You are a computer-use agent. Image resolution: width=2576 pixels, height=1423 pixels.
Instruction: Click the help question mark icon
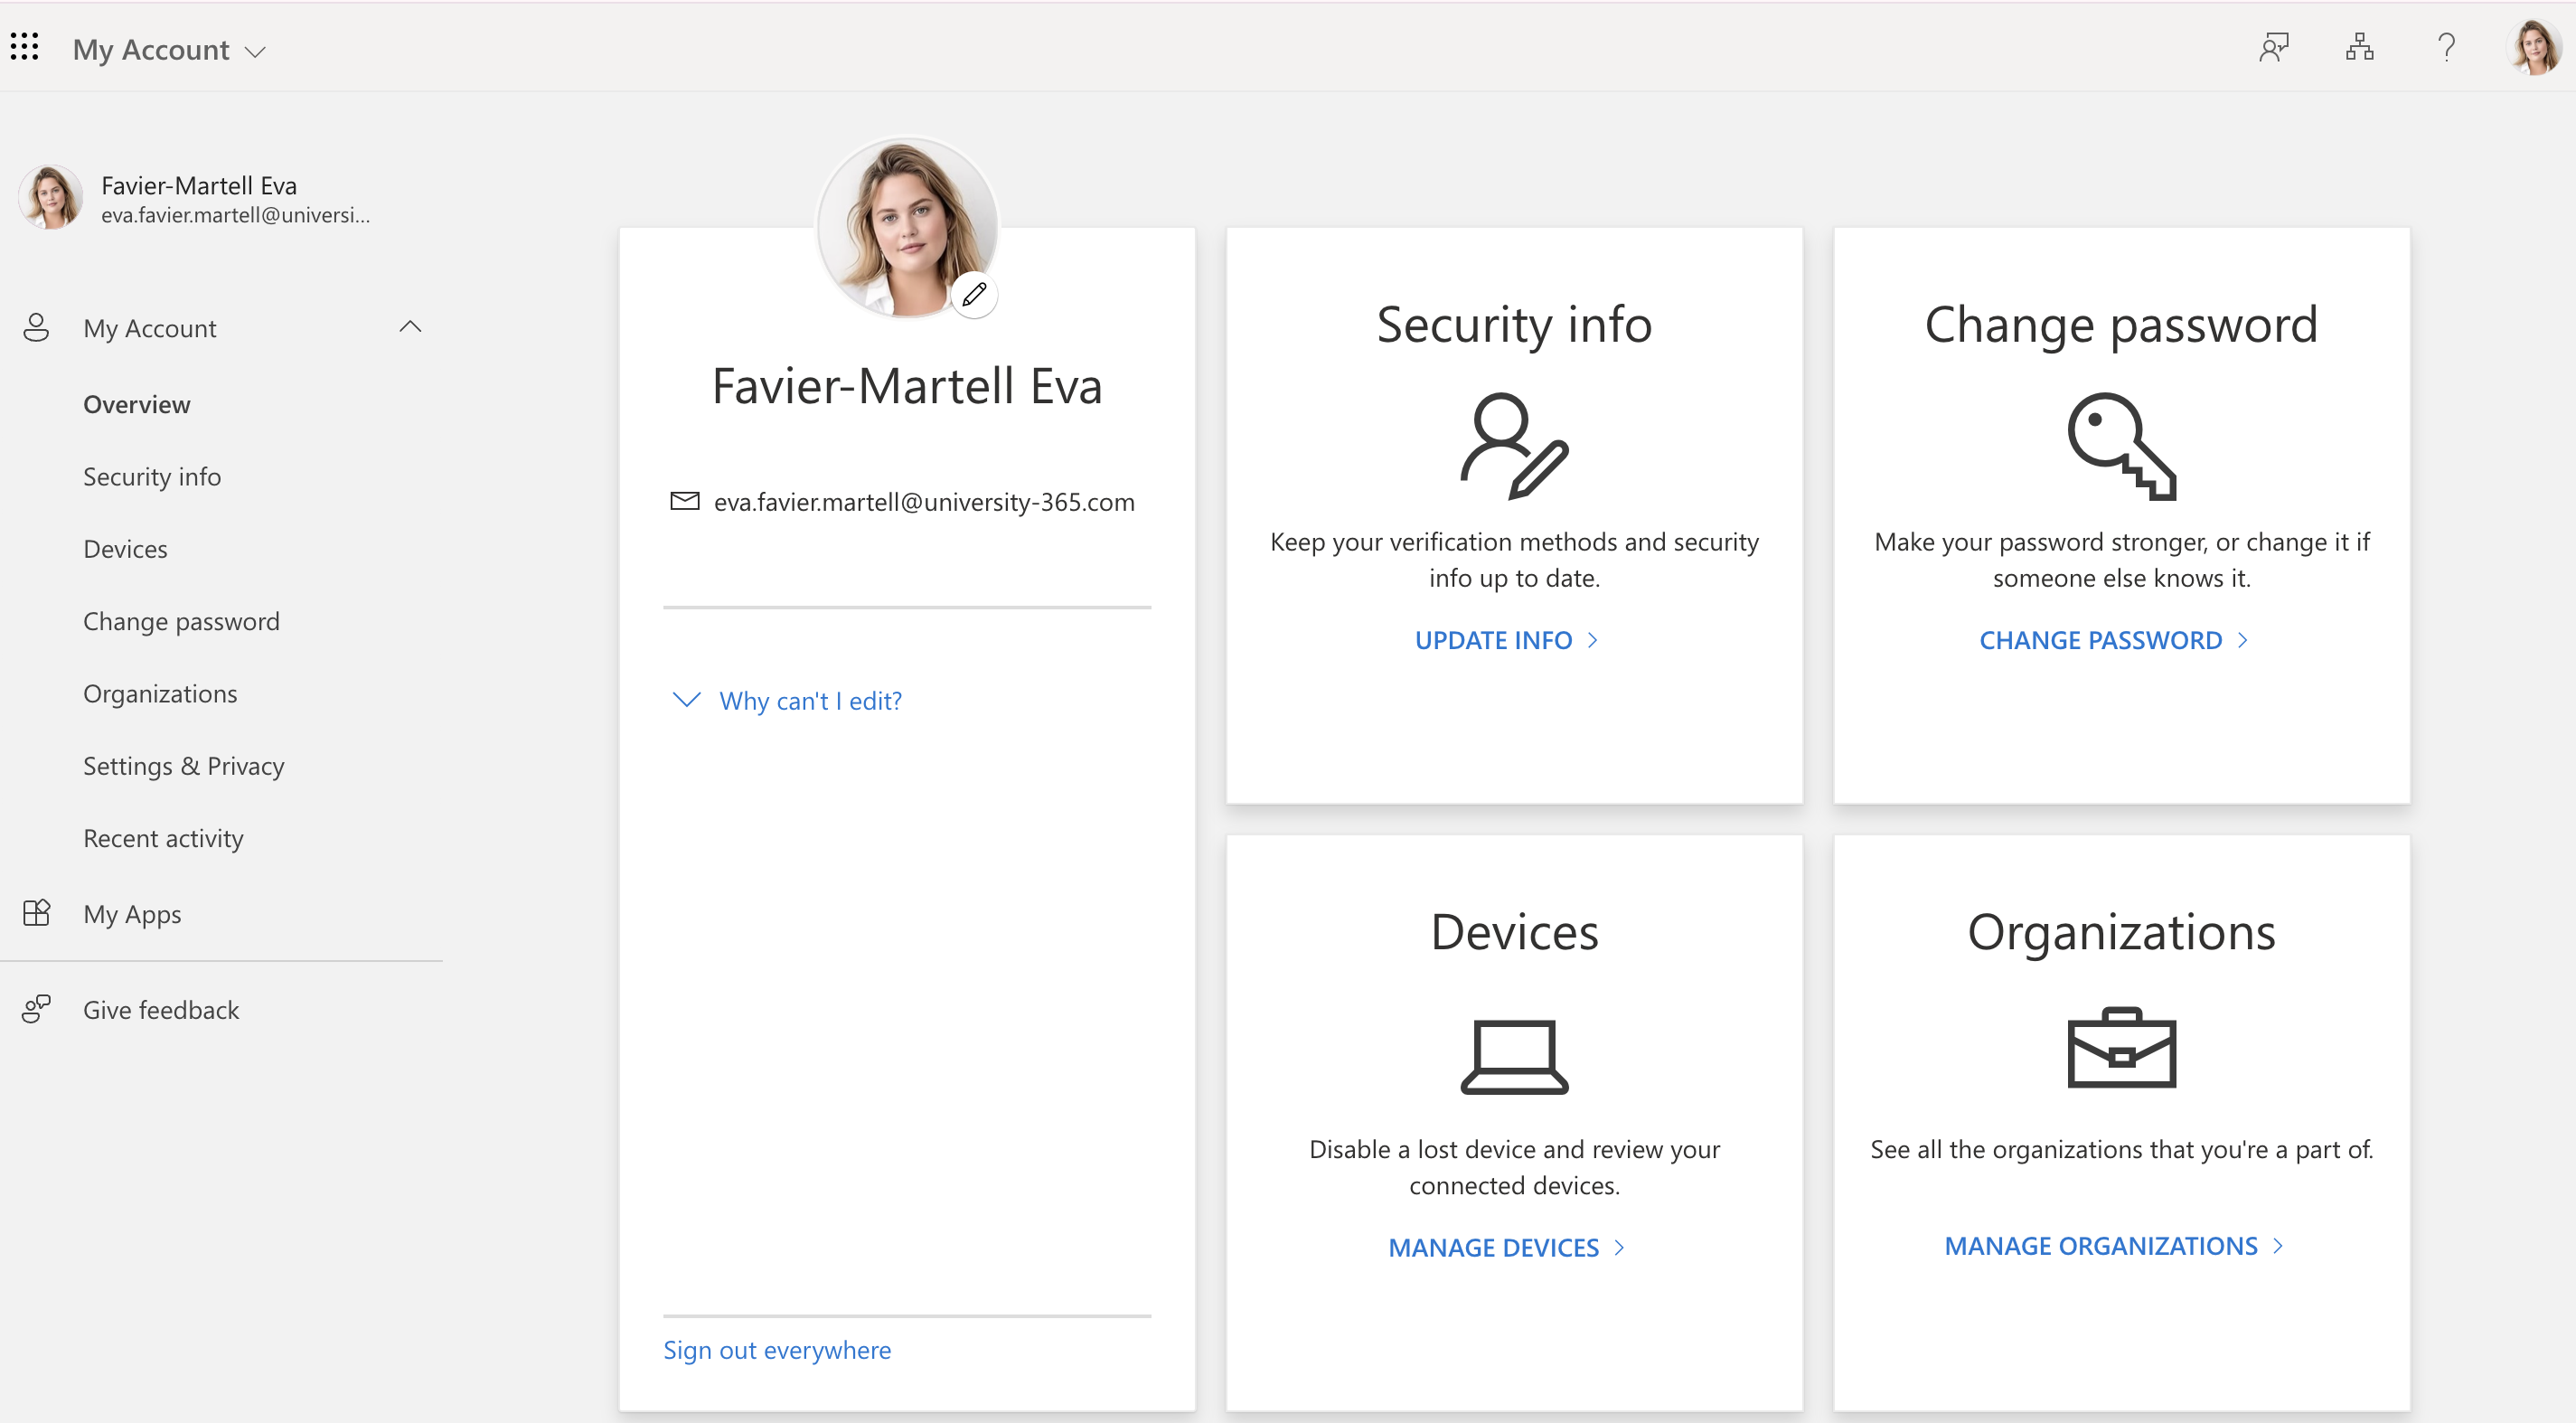click(2446, 47)
